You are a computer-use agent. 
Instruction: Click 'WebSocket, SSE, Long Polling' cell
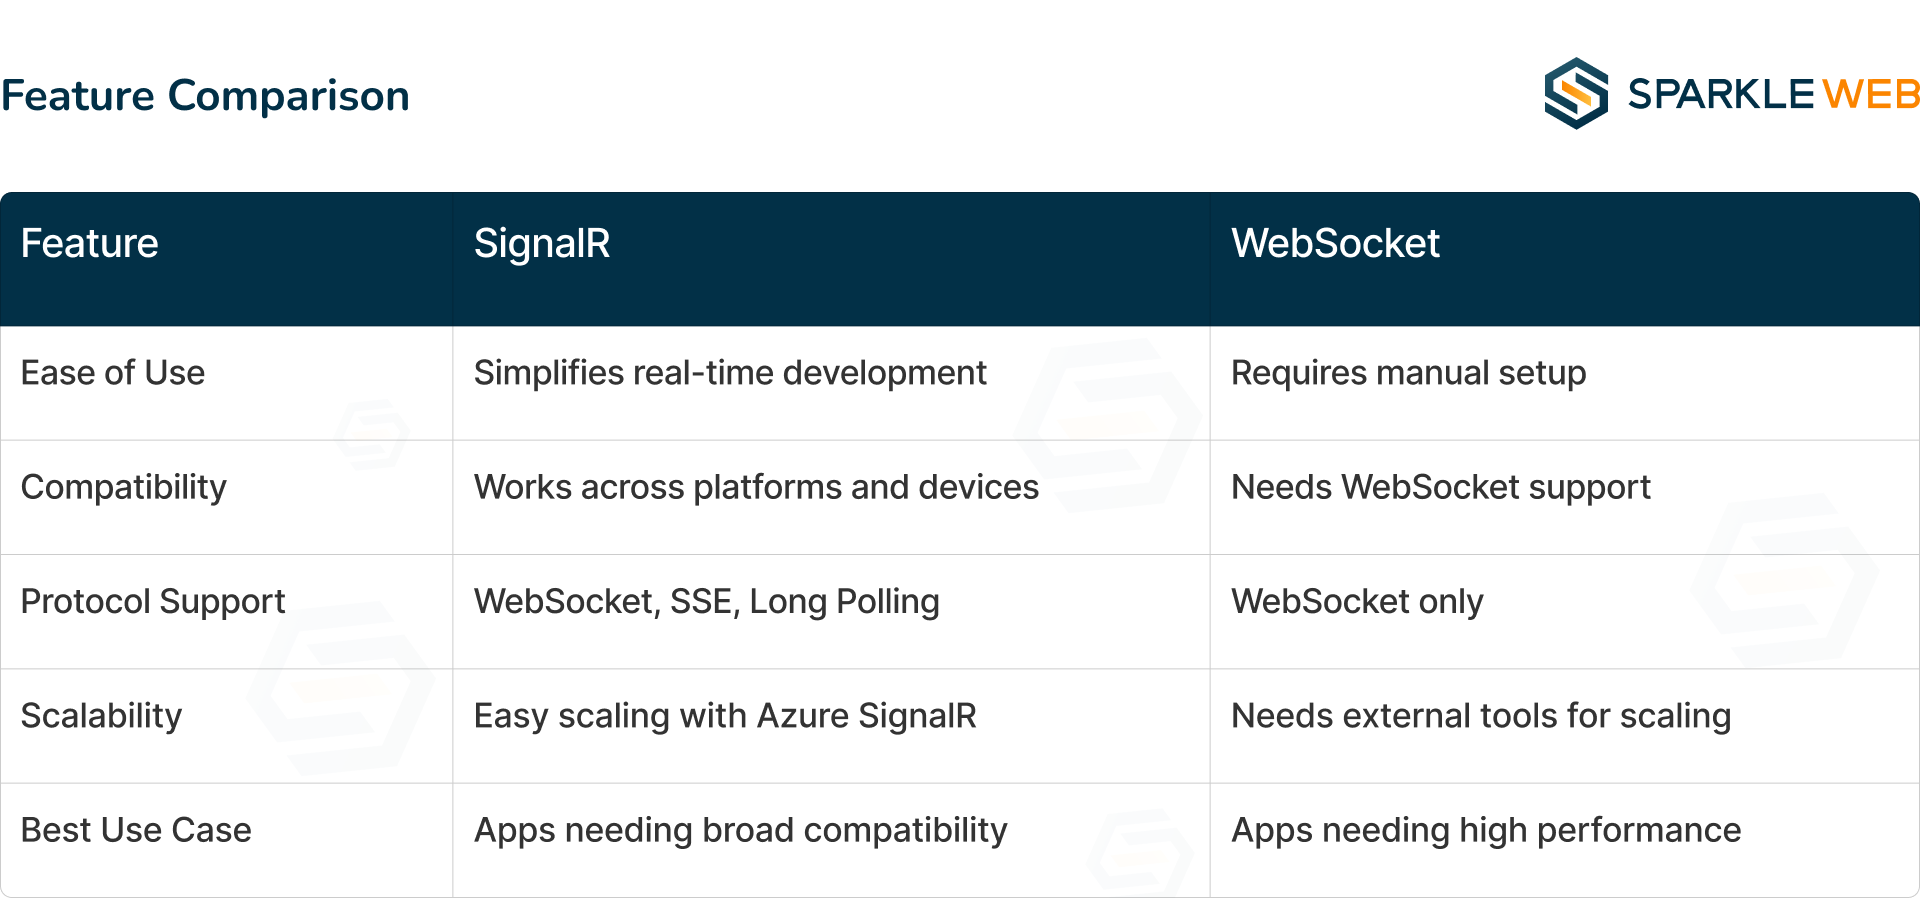pos(706,602)
